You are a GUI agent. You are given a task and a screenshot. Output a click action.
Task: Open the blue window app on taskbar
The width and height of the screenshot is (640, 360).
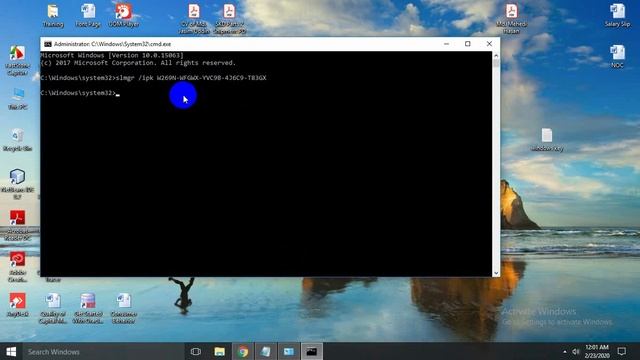point(289,351)
